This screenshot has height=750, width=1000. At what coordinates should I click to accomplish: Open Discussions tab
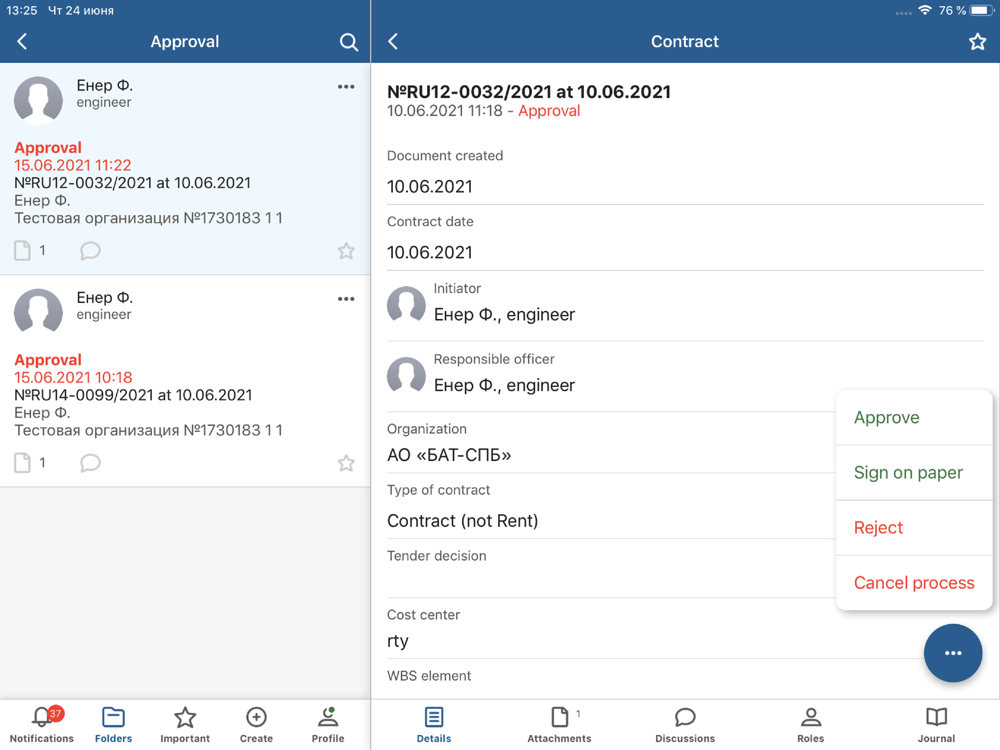click(x=685, y=725)
